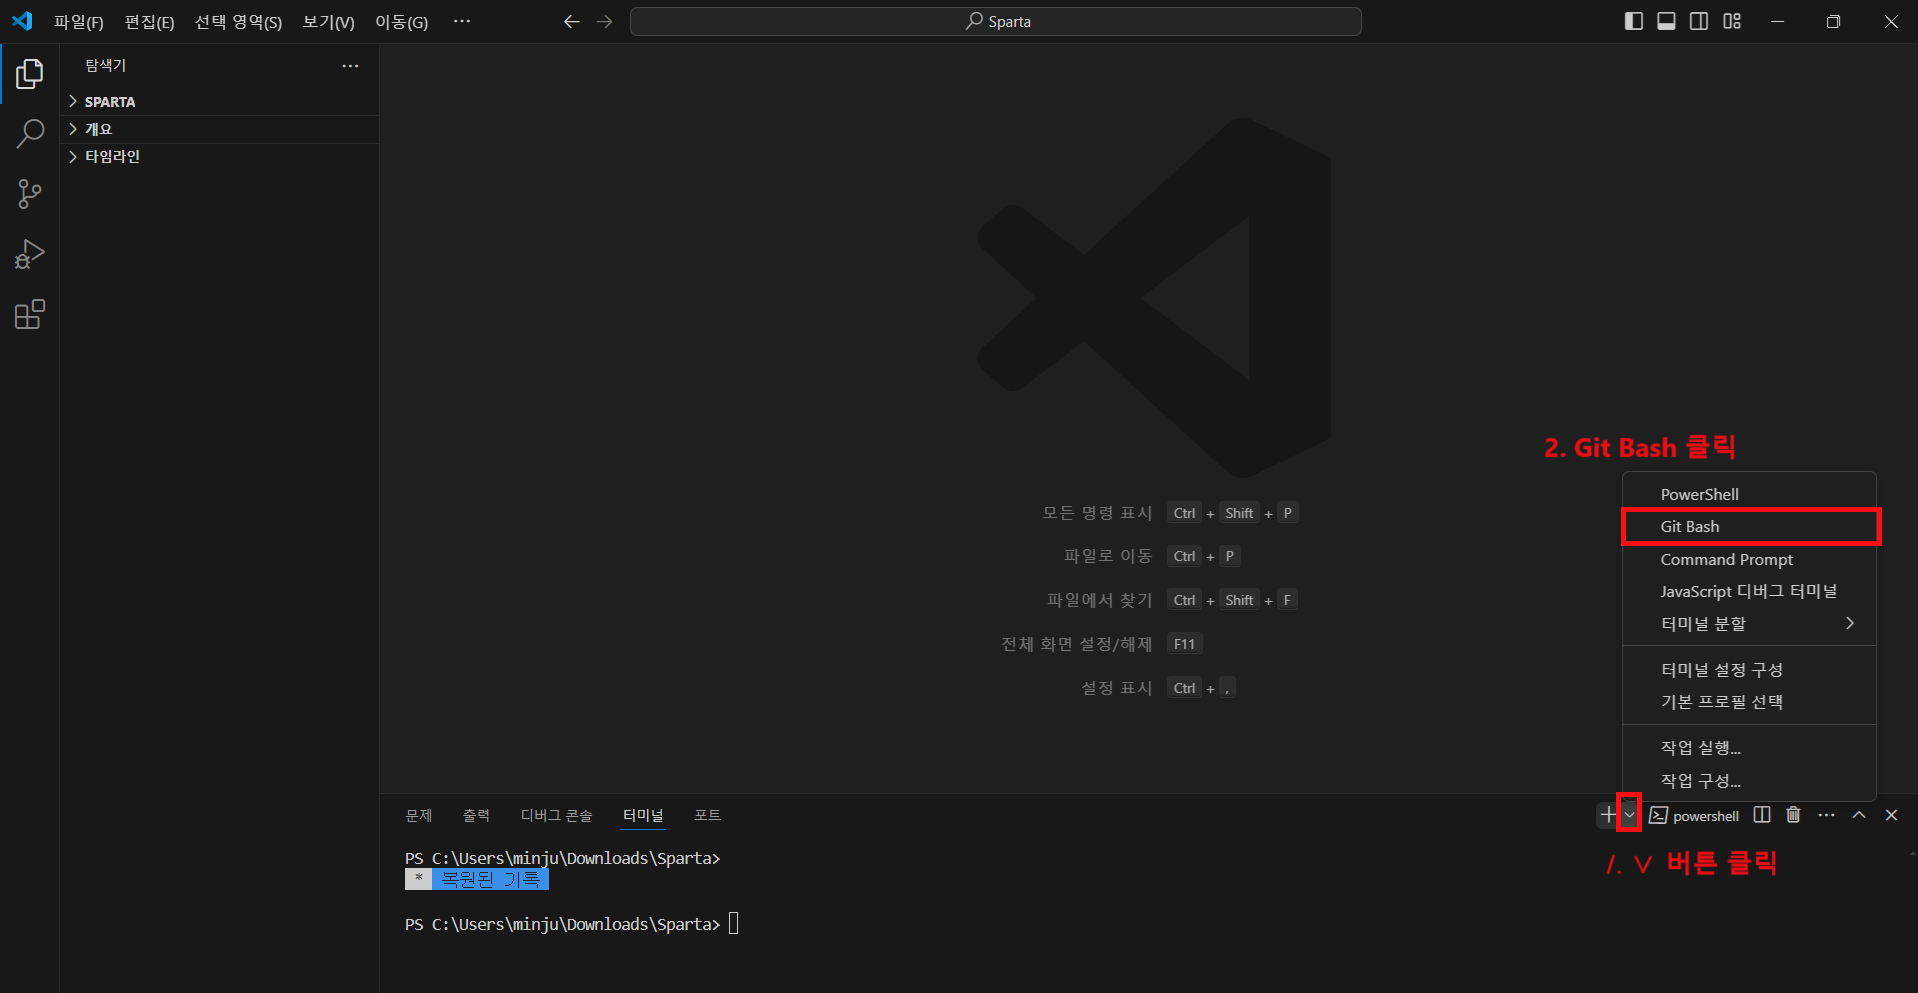The width and height of the screenshot is (1918, 993).
Task: Open the menu bar overflow ellipsis
Action: [461, 21]
